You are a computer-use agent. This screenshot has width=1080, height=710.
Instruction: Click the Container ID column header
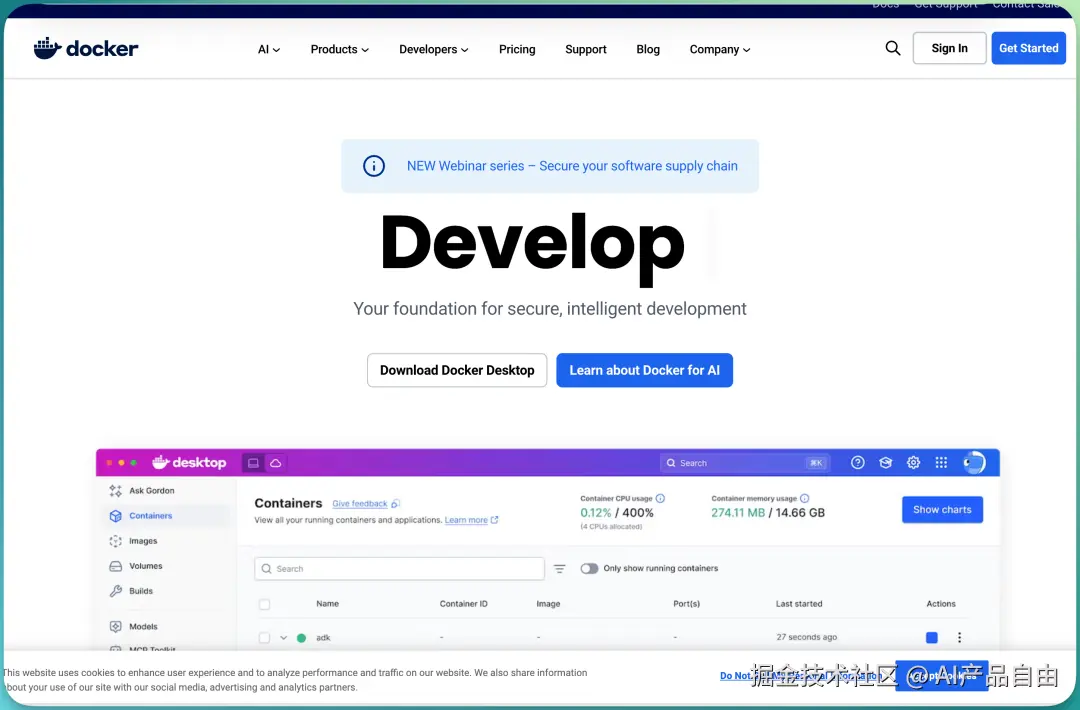[464, 604]
